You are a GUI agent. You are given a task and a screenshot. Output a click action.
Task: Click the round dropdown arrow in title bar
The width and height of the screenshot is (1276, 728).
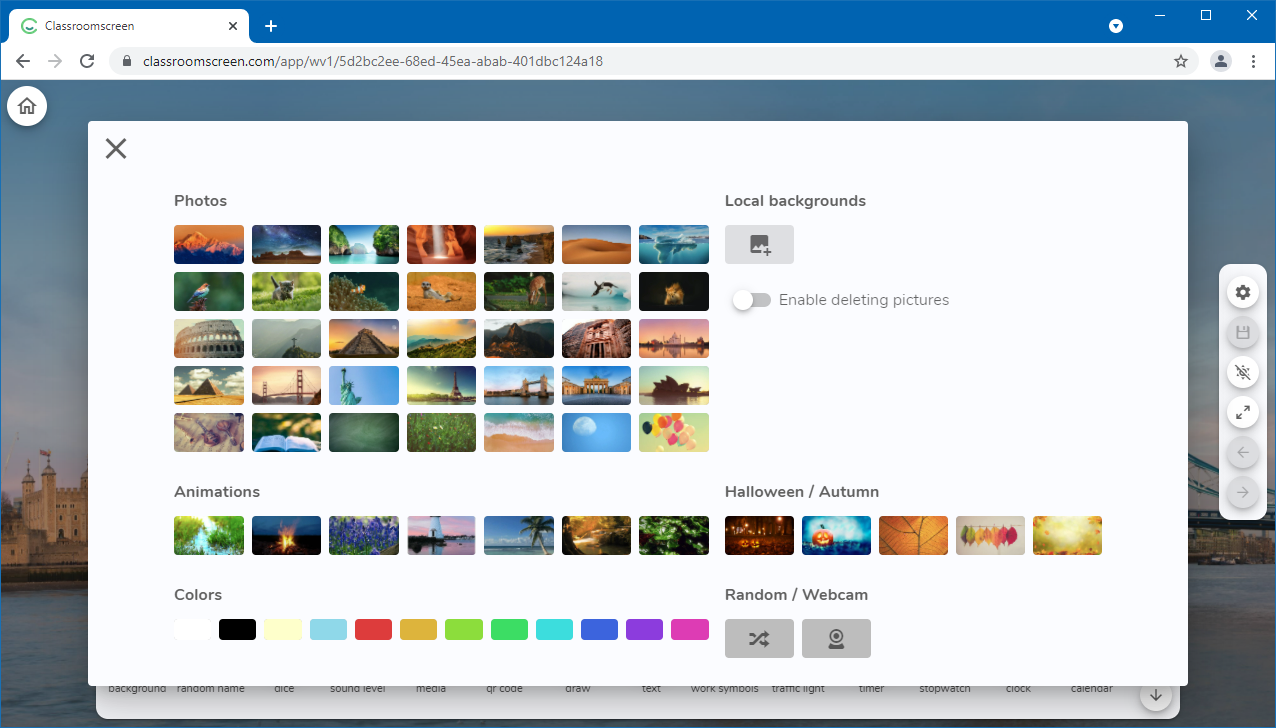point(1116,26)
